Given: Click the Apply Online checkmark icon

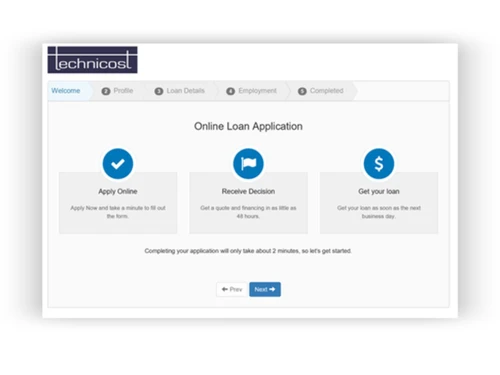Looking at the screenshot, I should [118, 164].
